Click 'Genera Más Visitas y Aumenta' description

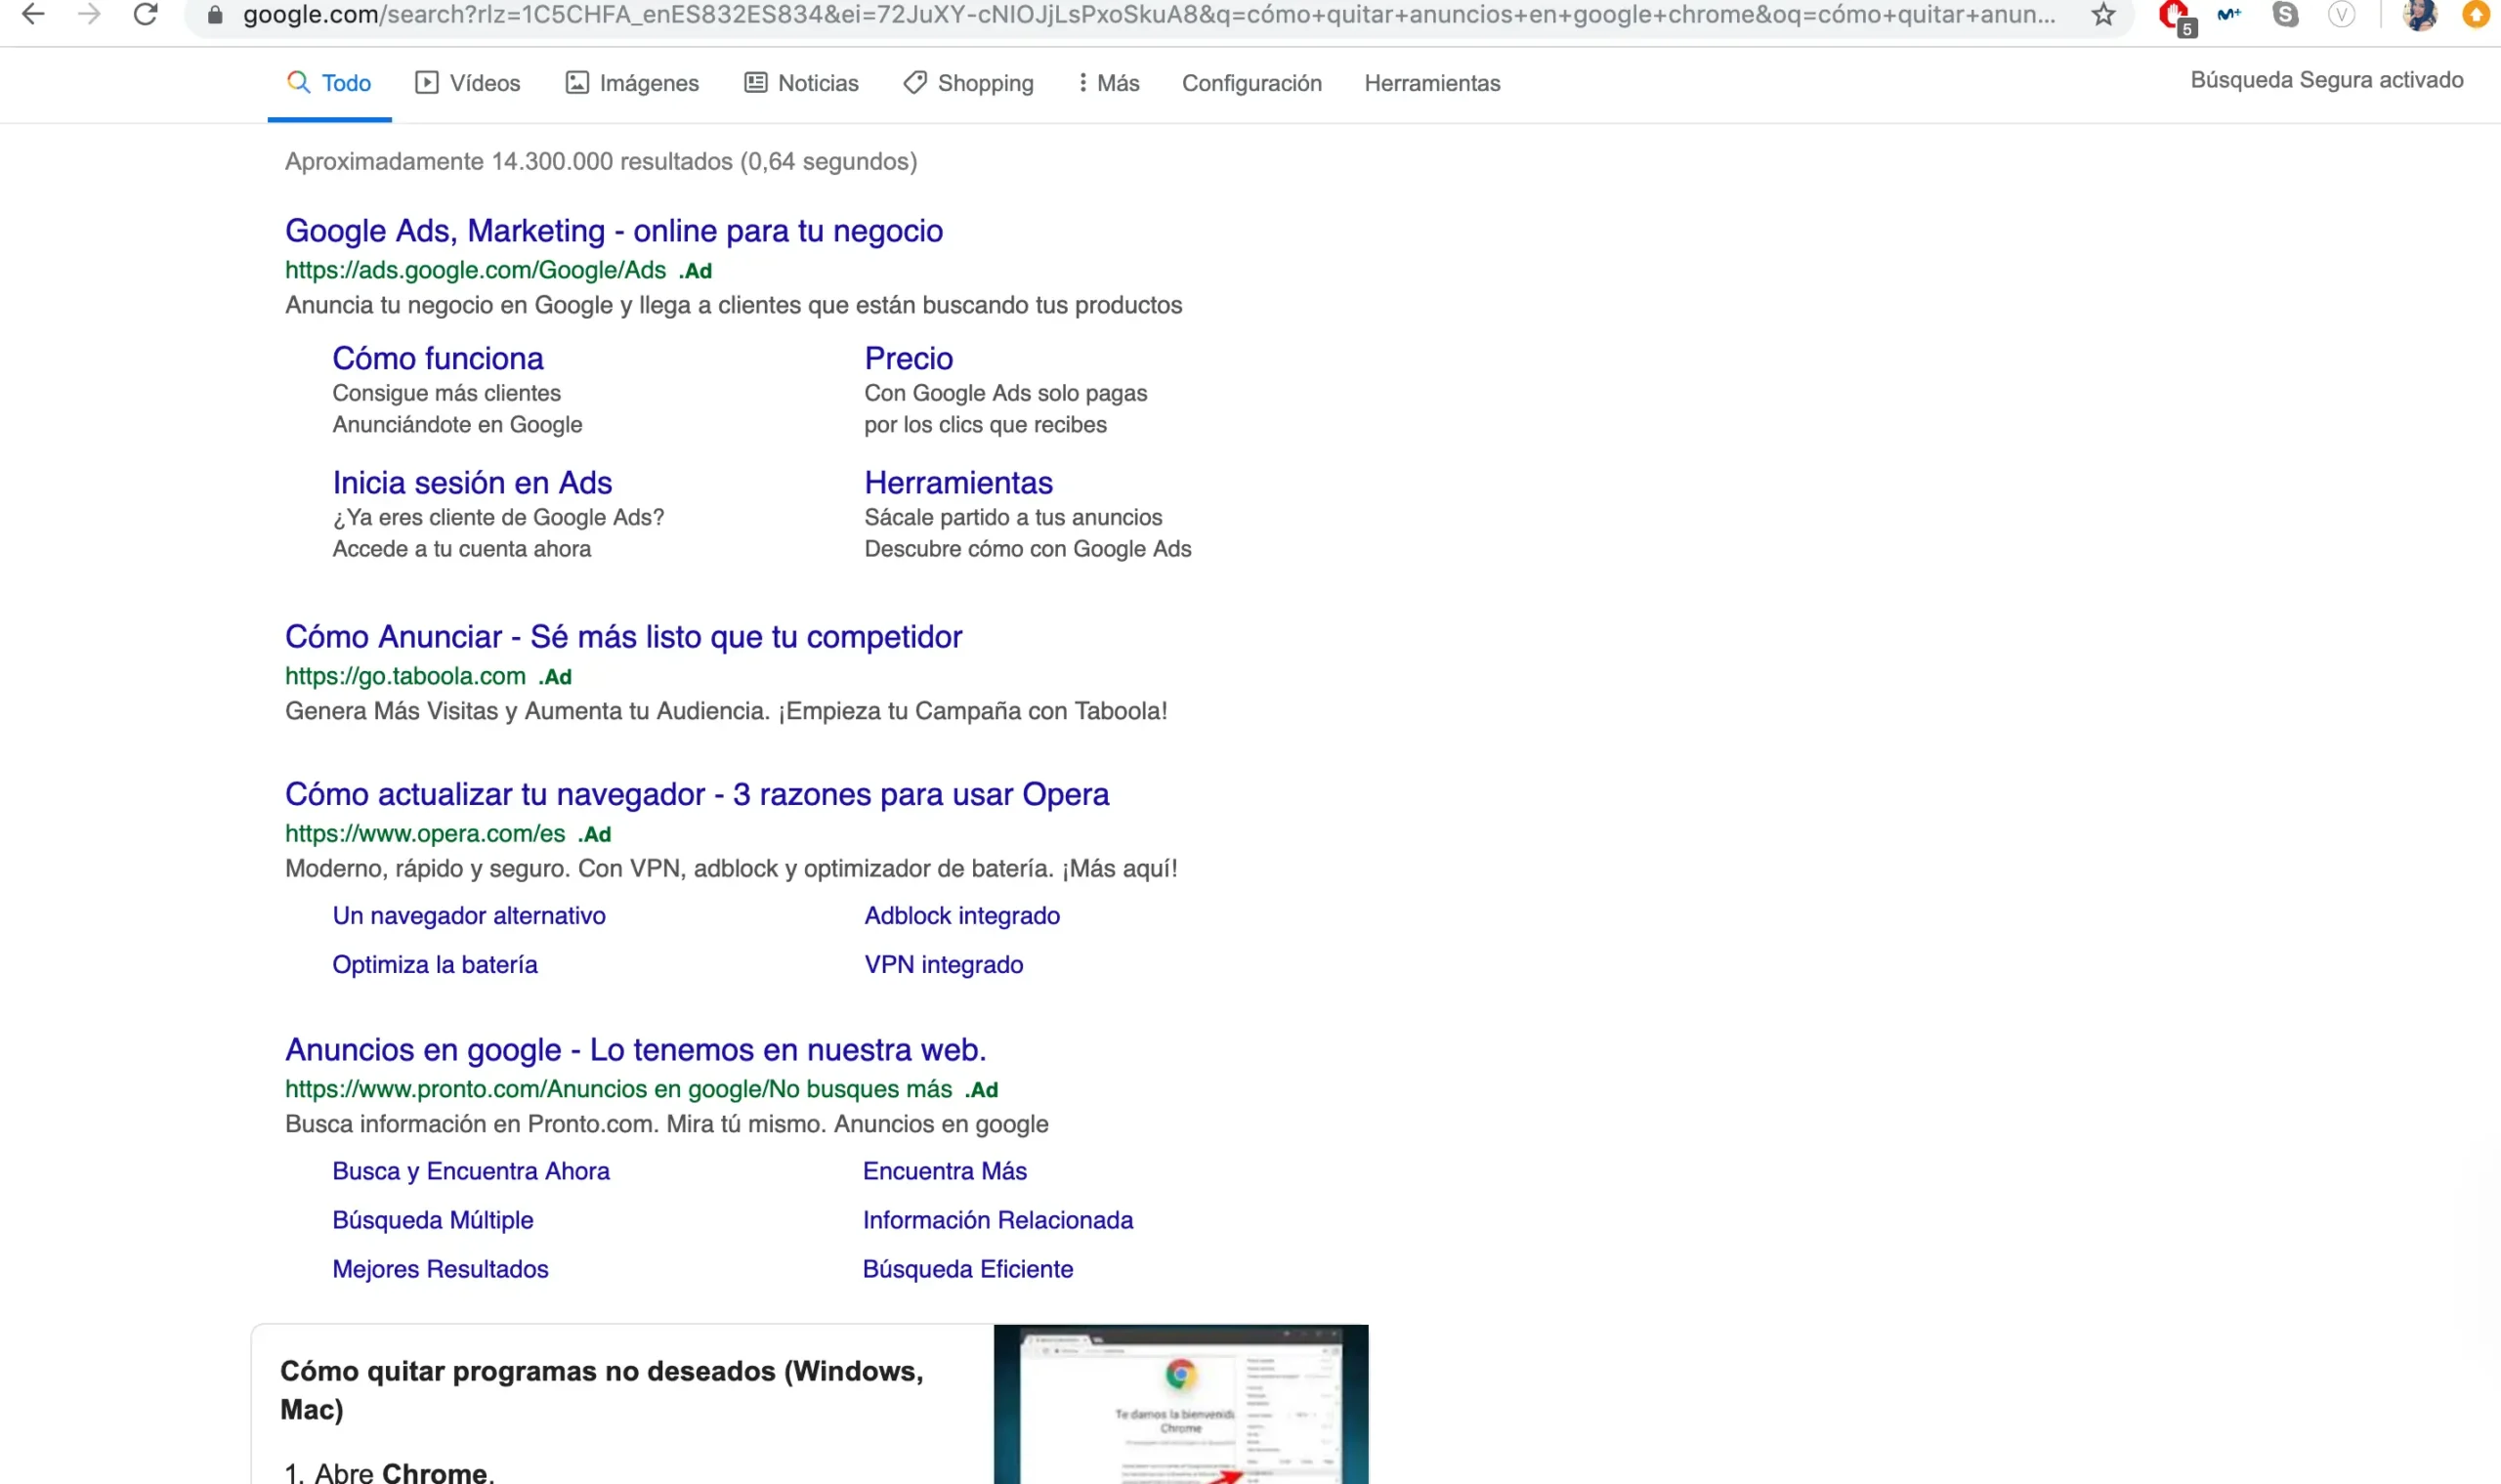point(726,711)
